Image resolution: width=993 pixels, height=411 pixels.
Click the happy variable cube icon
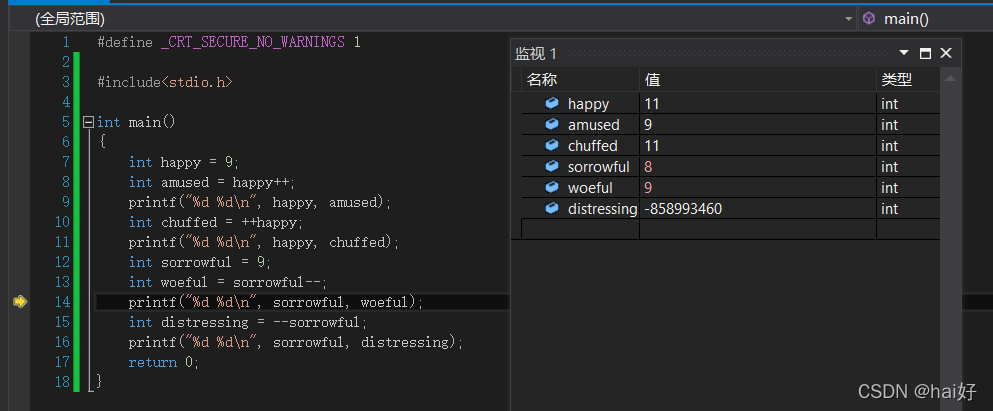click(551, 103)
